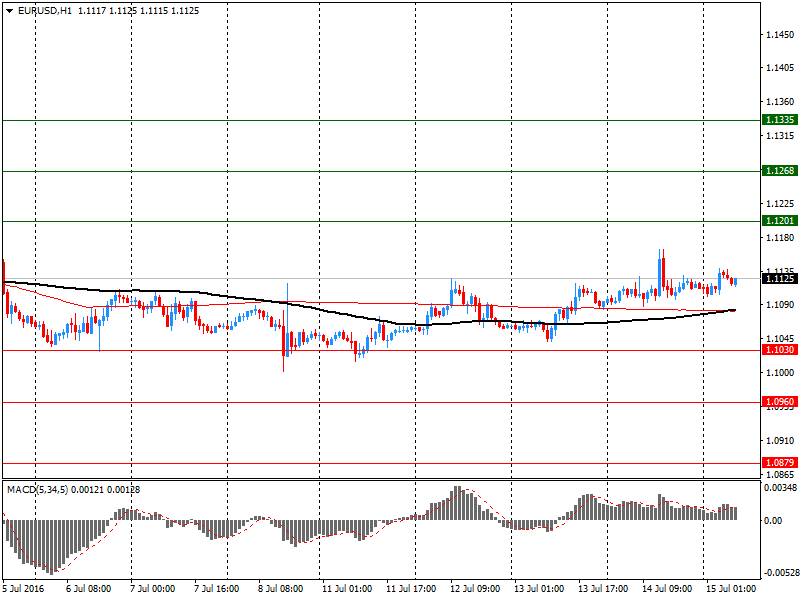Click the 13 Jul 17:00 time label
This screenshot has width=800, height=600.
[x=603, y=589]
